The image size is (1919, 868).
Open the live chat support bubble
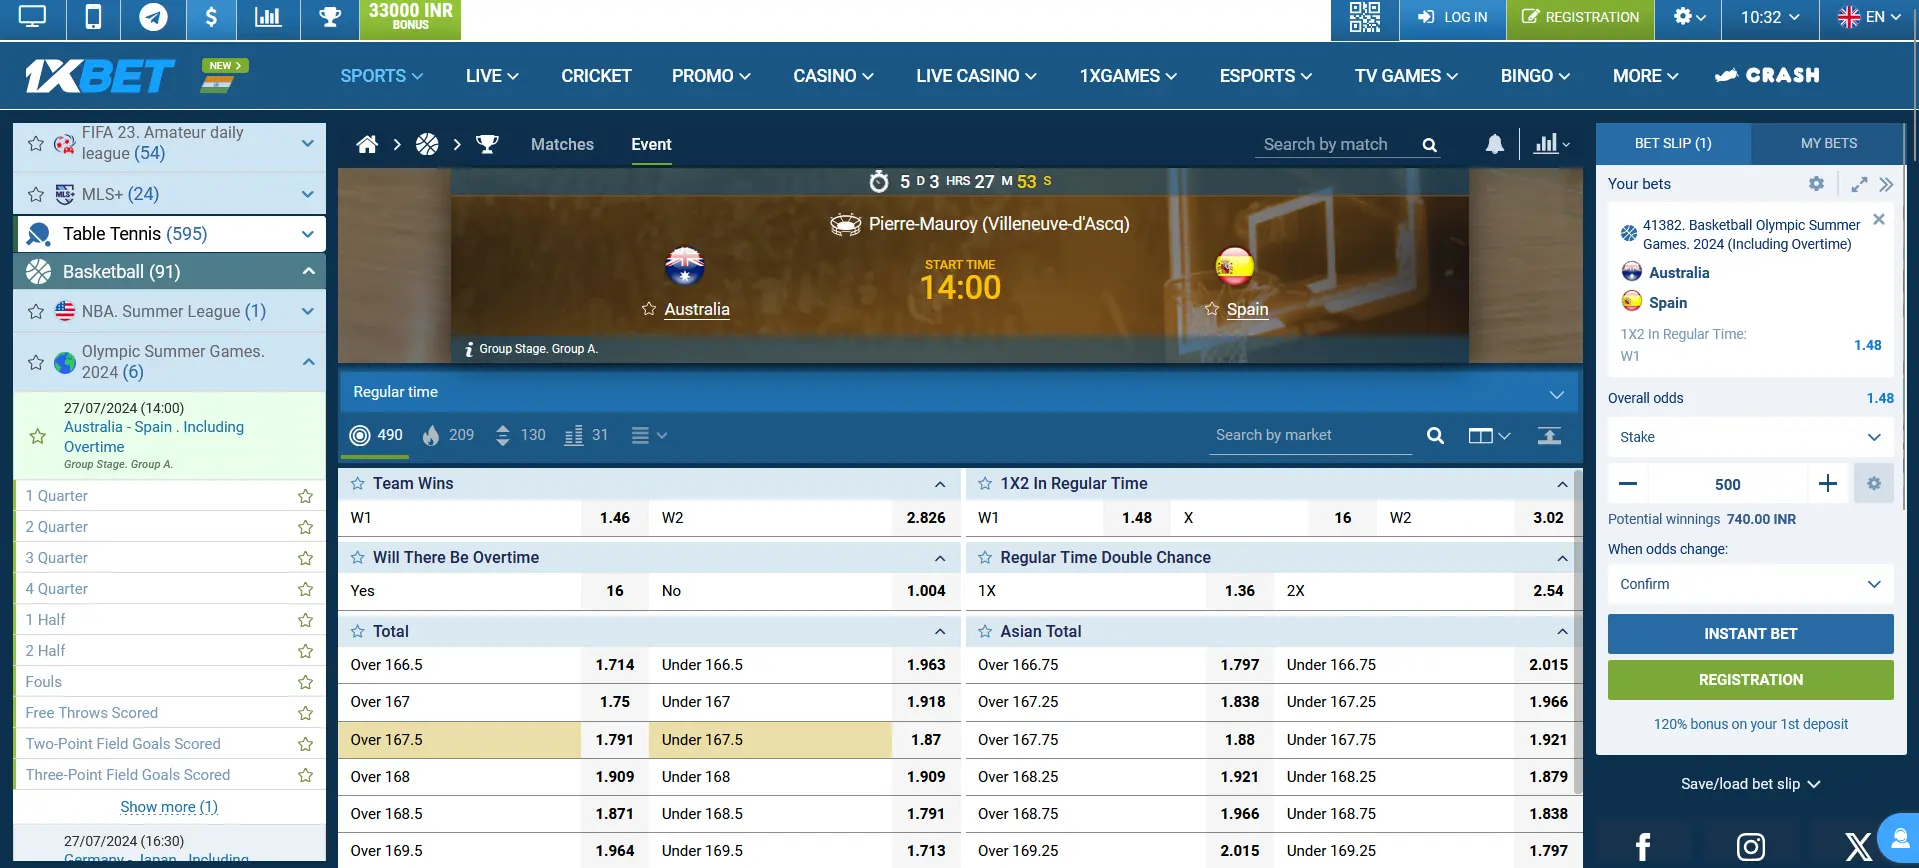[x=1899, y=838]
